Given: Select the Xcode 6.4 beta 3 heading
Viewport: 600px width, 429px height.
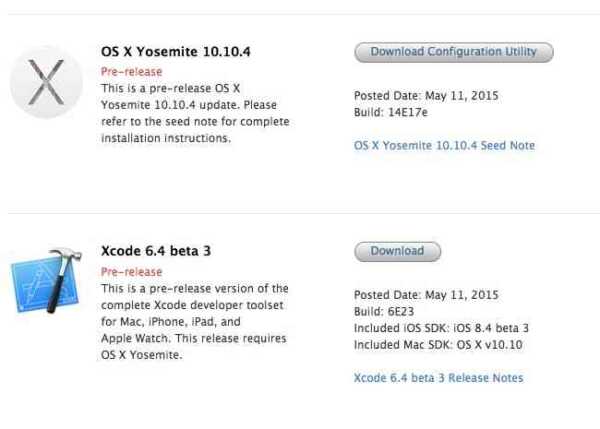Looking at the screenshot, I should pyautogui.click(x=156, y=251).
